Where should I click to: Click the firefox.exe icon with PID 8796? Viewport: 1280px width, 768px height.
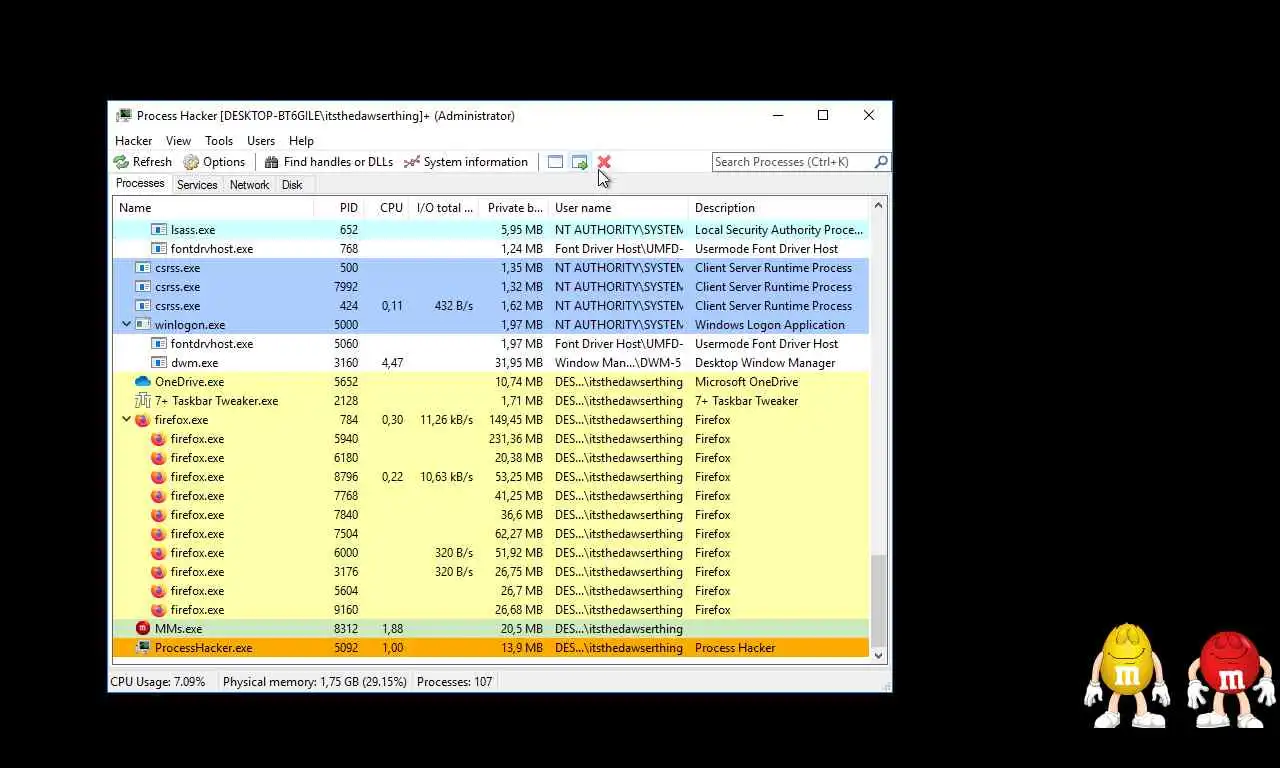click(x=158, y=477)
